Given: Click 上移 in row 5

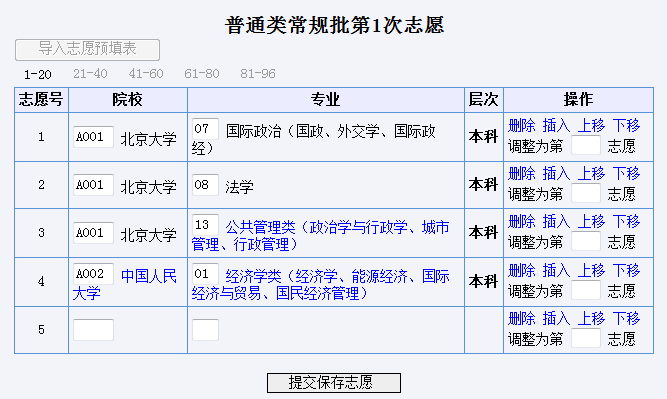Looking at the screenshot, I should tap(591, 319).
